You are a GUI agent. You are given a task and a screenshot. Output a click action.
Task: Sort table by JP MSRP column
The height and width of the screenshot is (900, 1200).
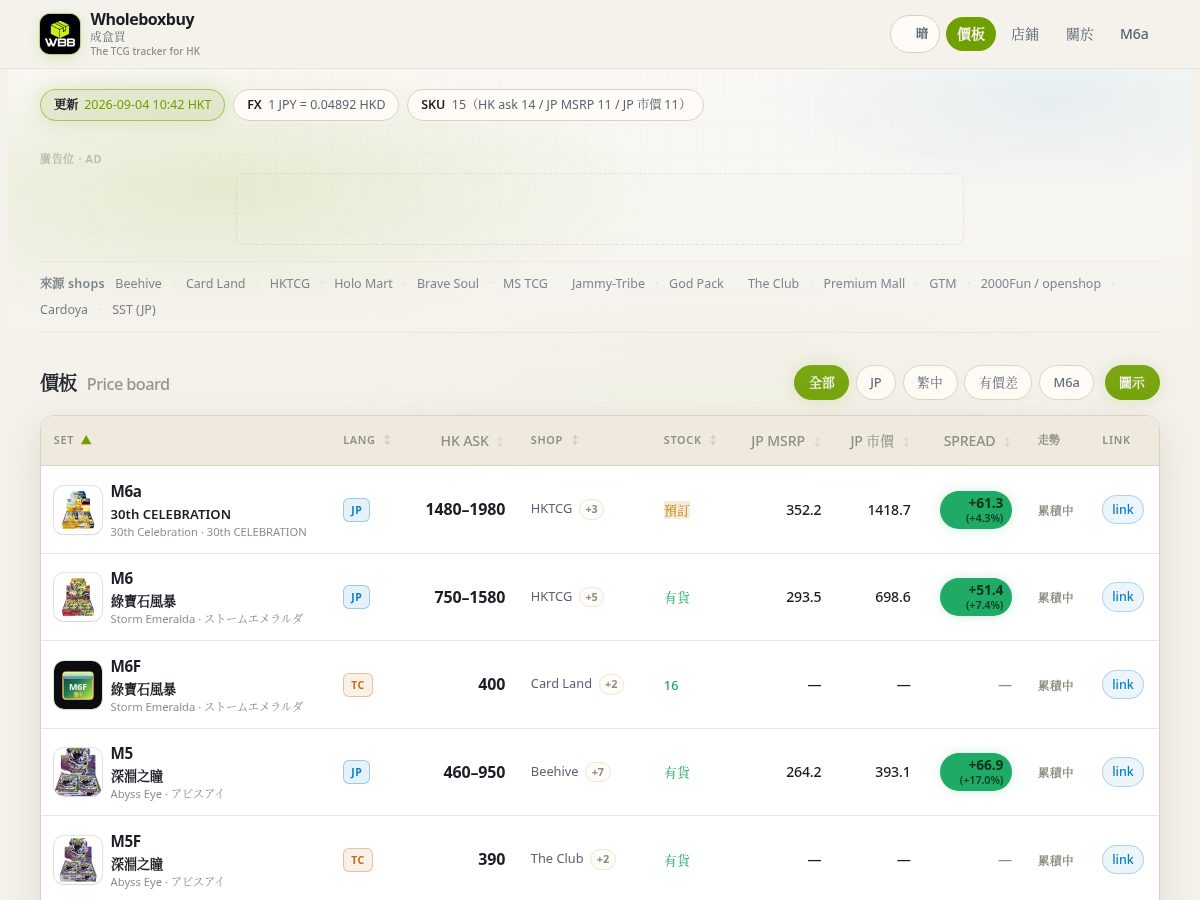click(x=786, y=441)
